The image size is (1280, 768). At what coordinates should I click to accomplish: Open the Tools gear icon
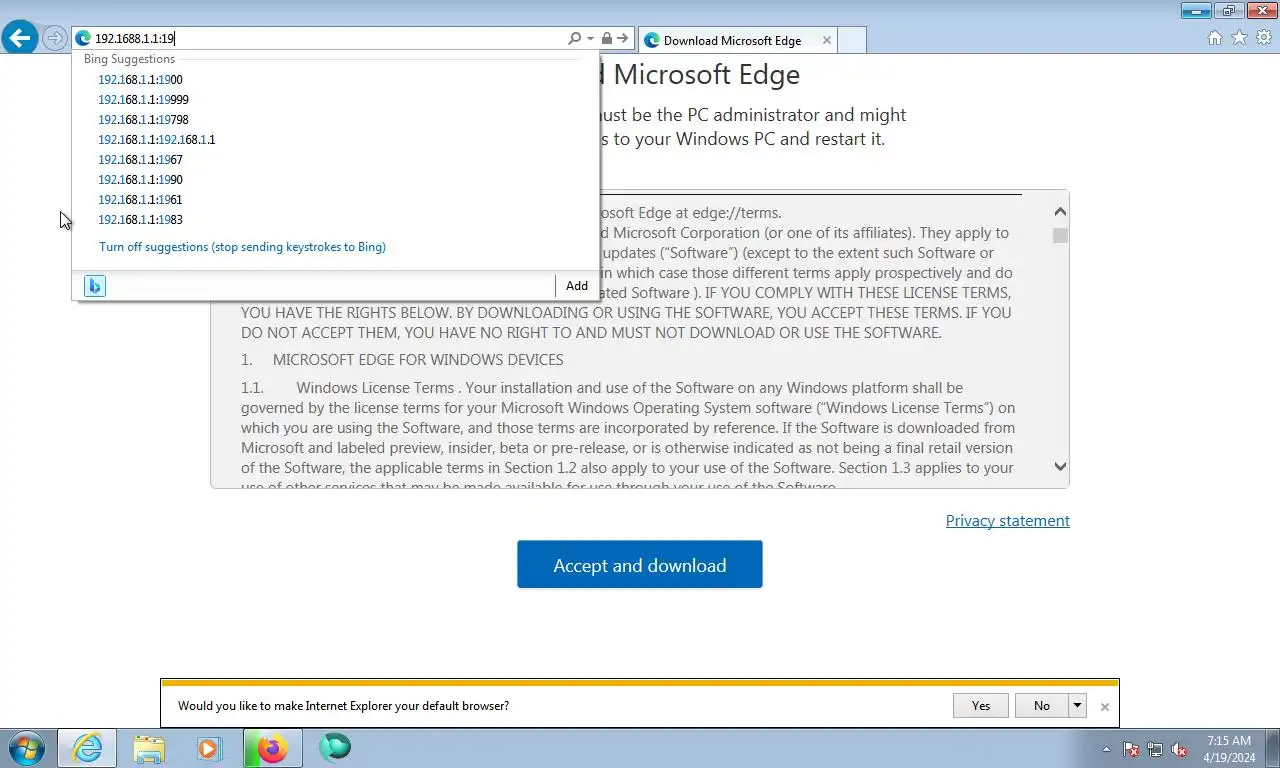click(x=1264, y=38)
